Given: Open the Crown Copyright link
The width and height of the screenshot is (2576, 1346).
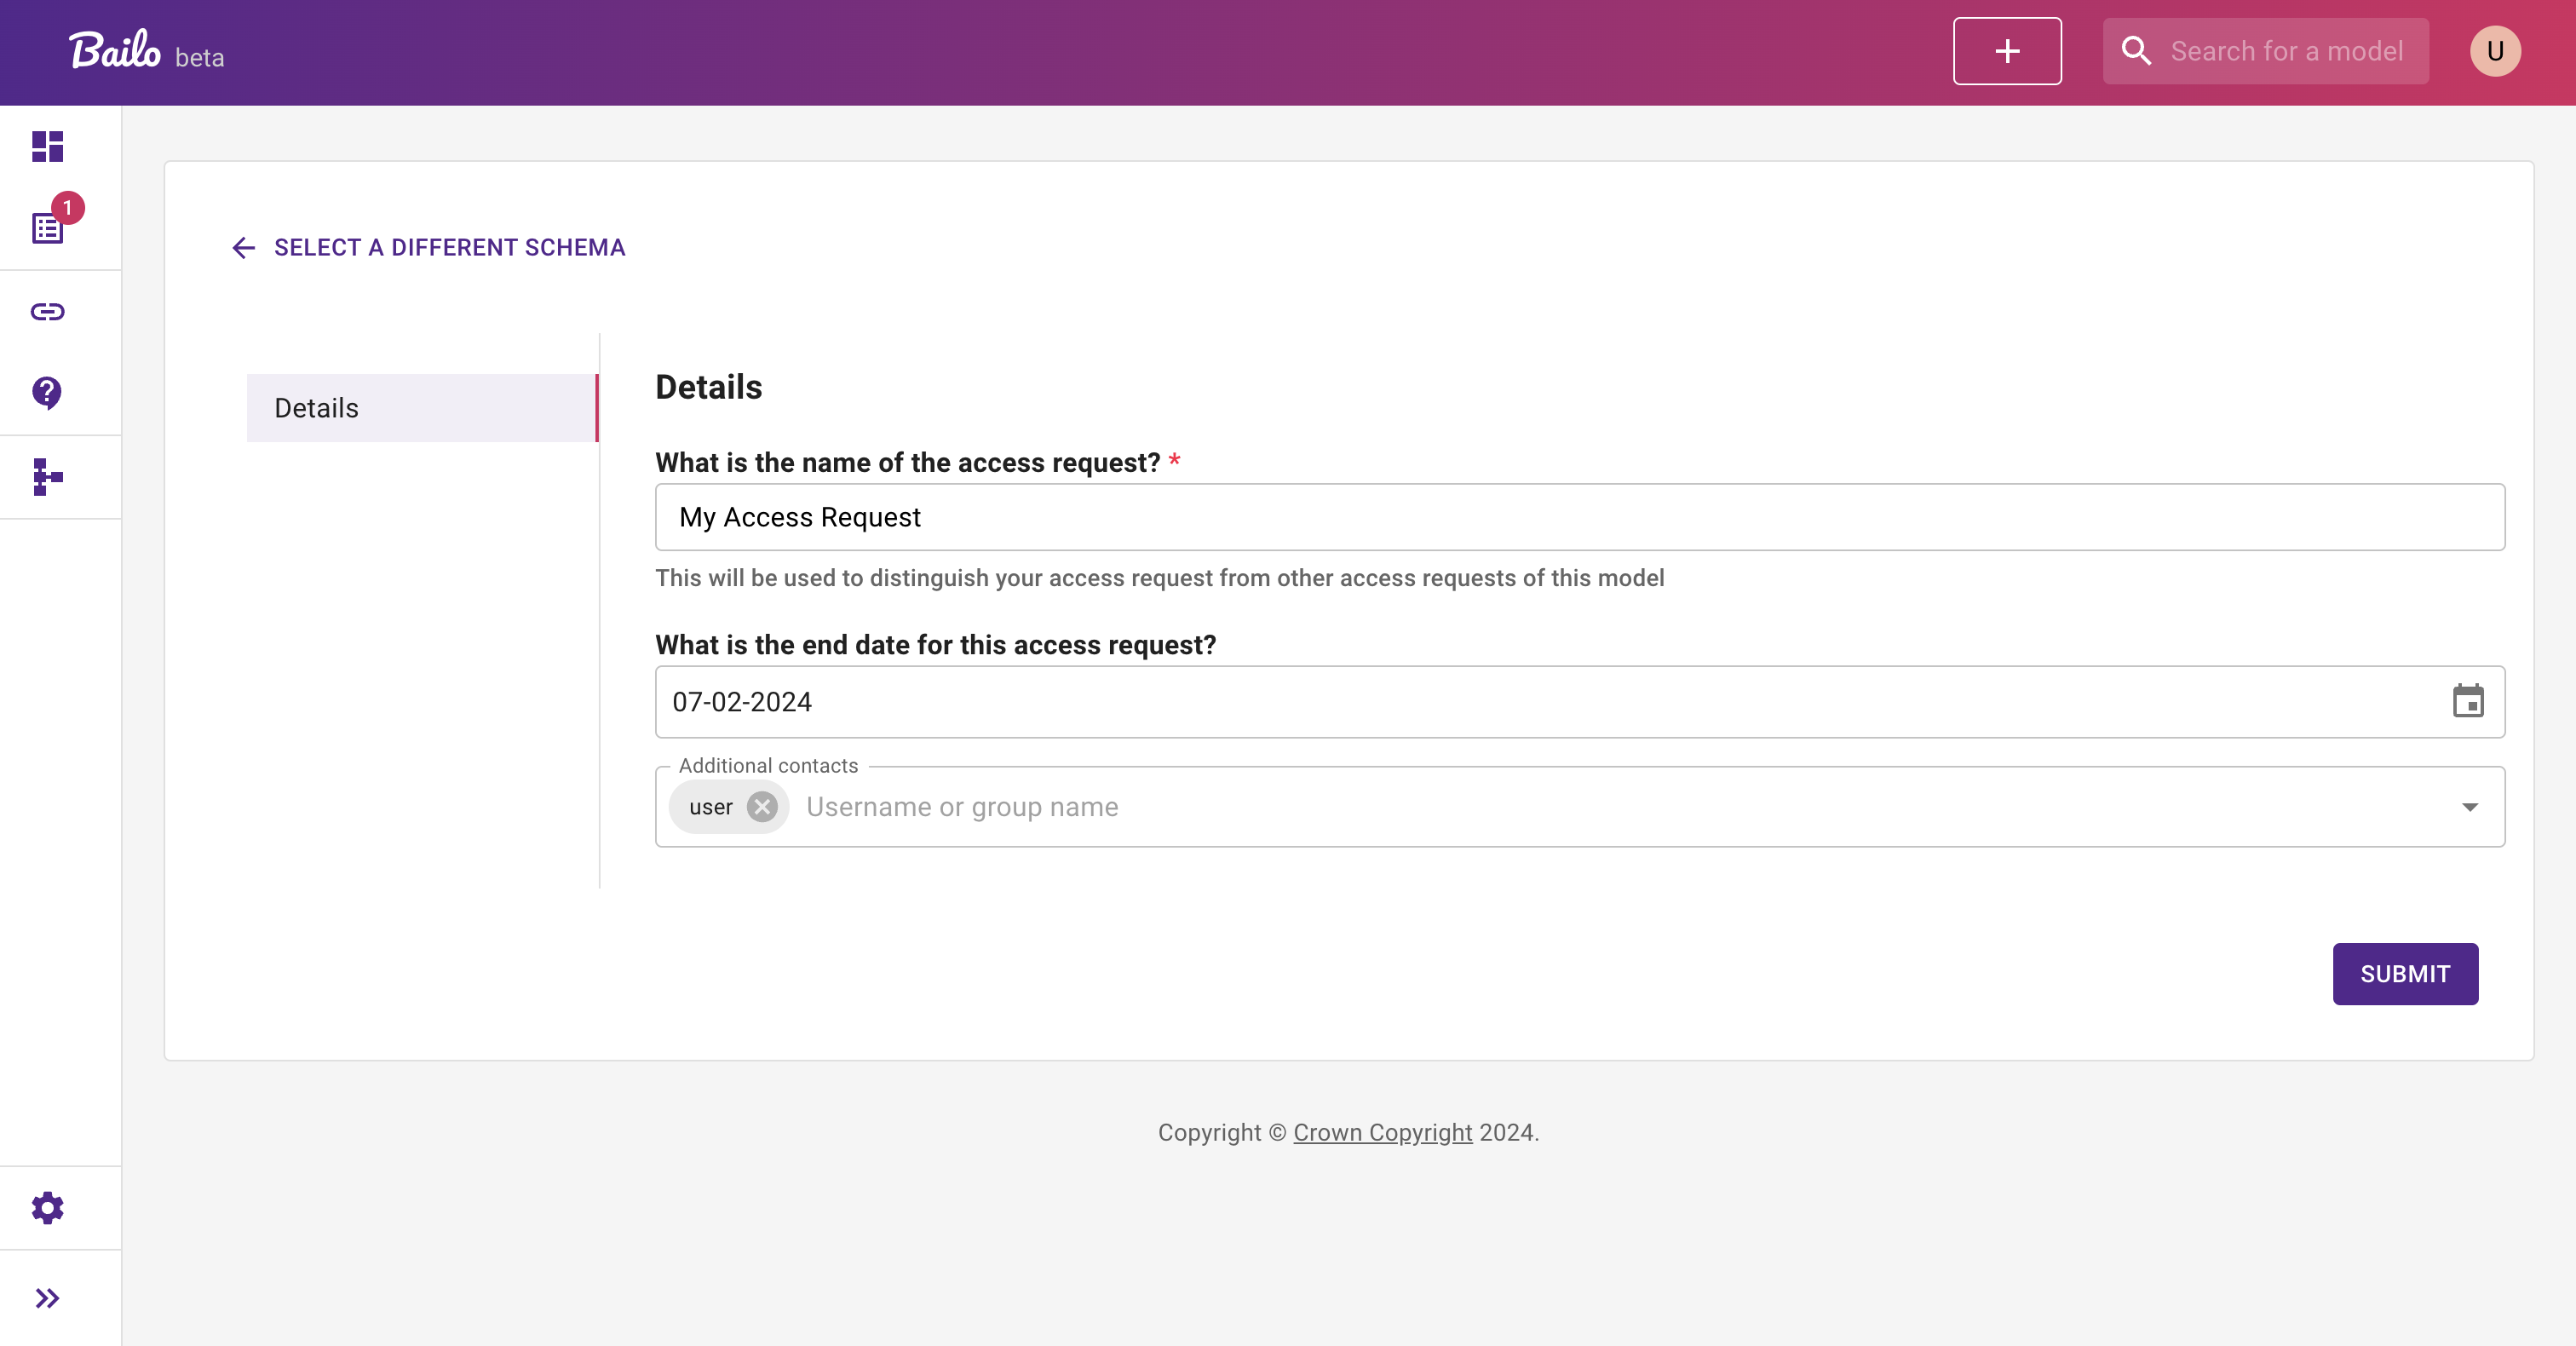Looking at the screenshot, I should (x=1382, y=1132).
